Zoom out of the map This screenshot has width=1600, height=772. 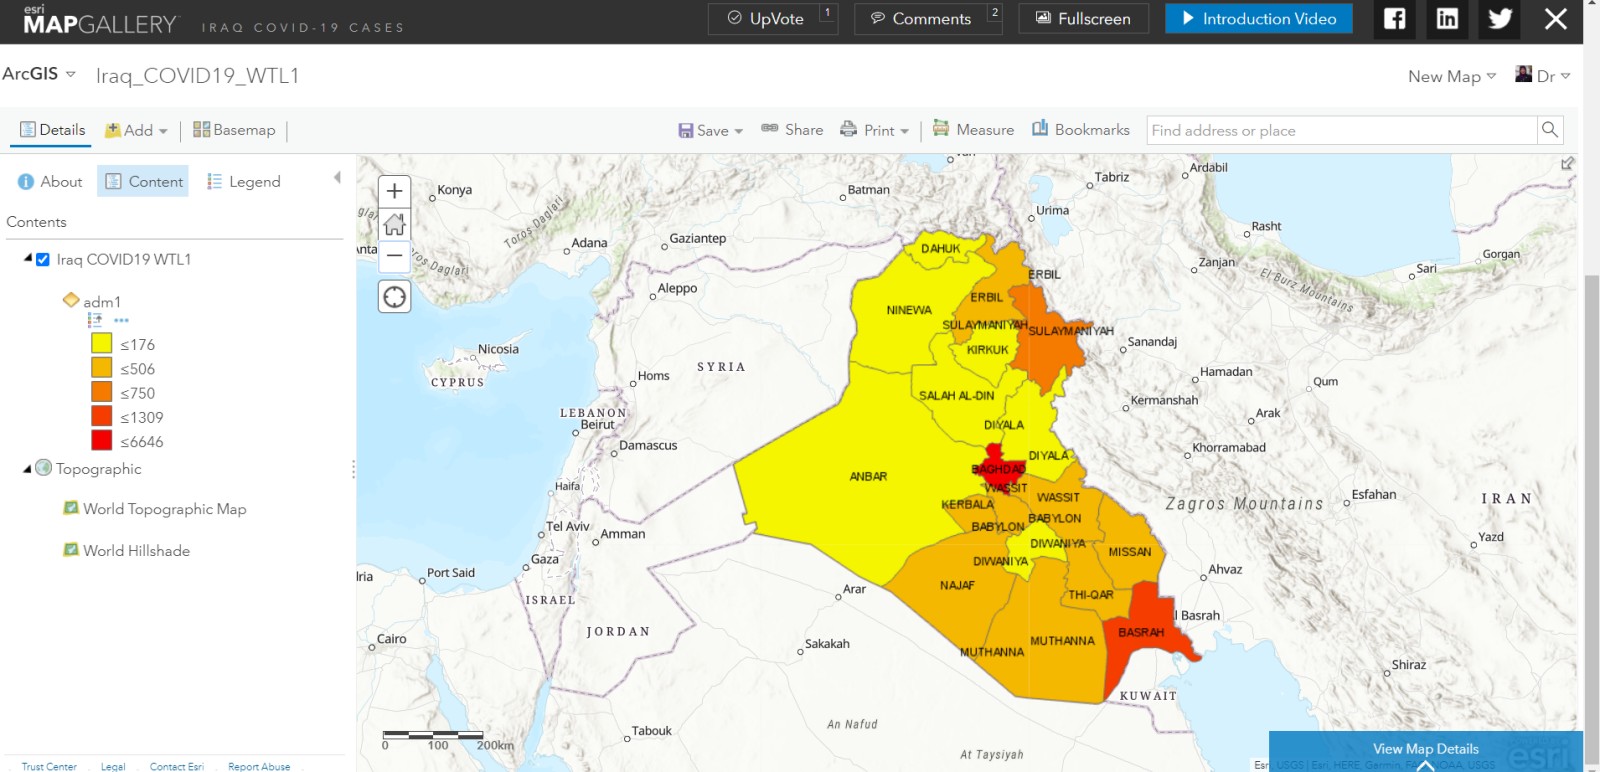pos(395,255)
